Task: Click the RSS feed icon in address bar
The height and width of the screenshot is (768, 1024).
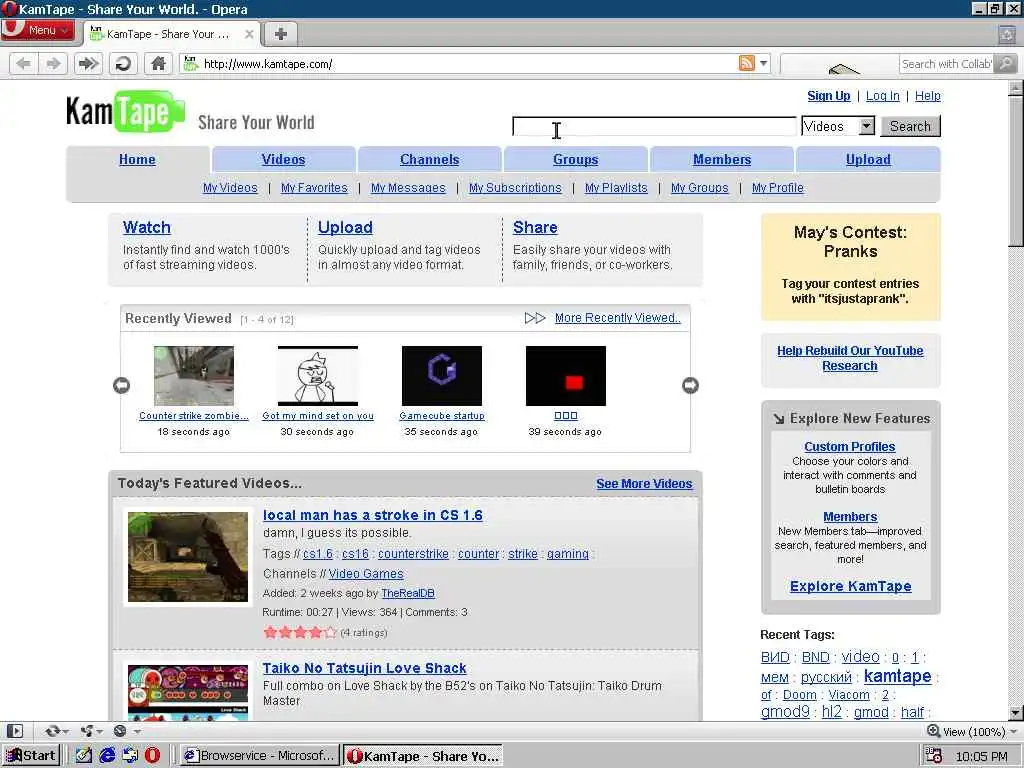Action: (746, 63)
